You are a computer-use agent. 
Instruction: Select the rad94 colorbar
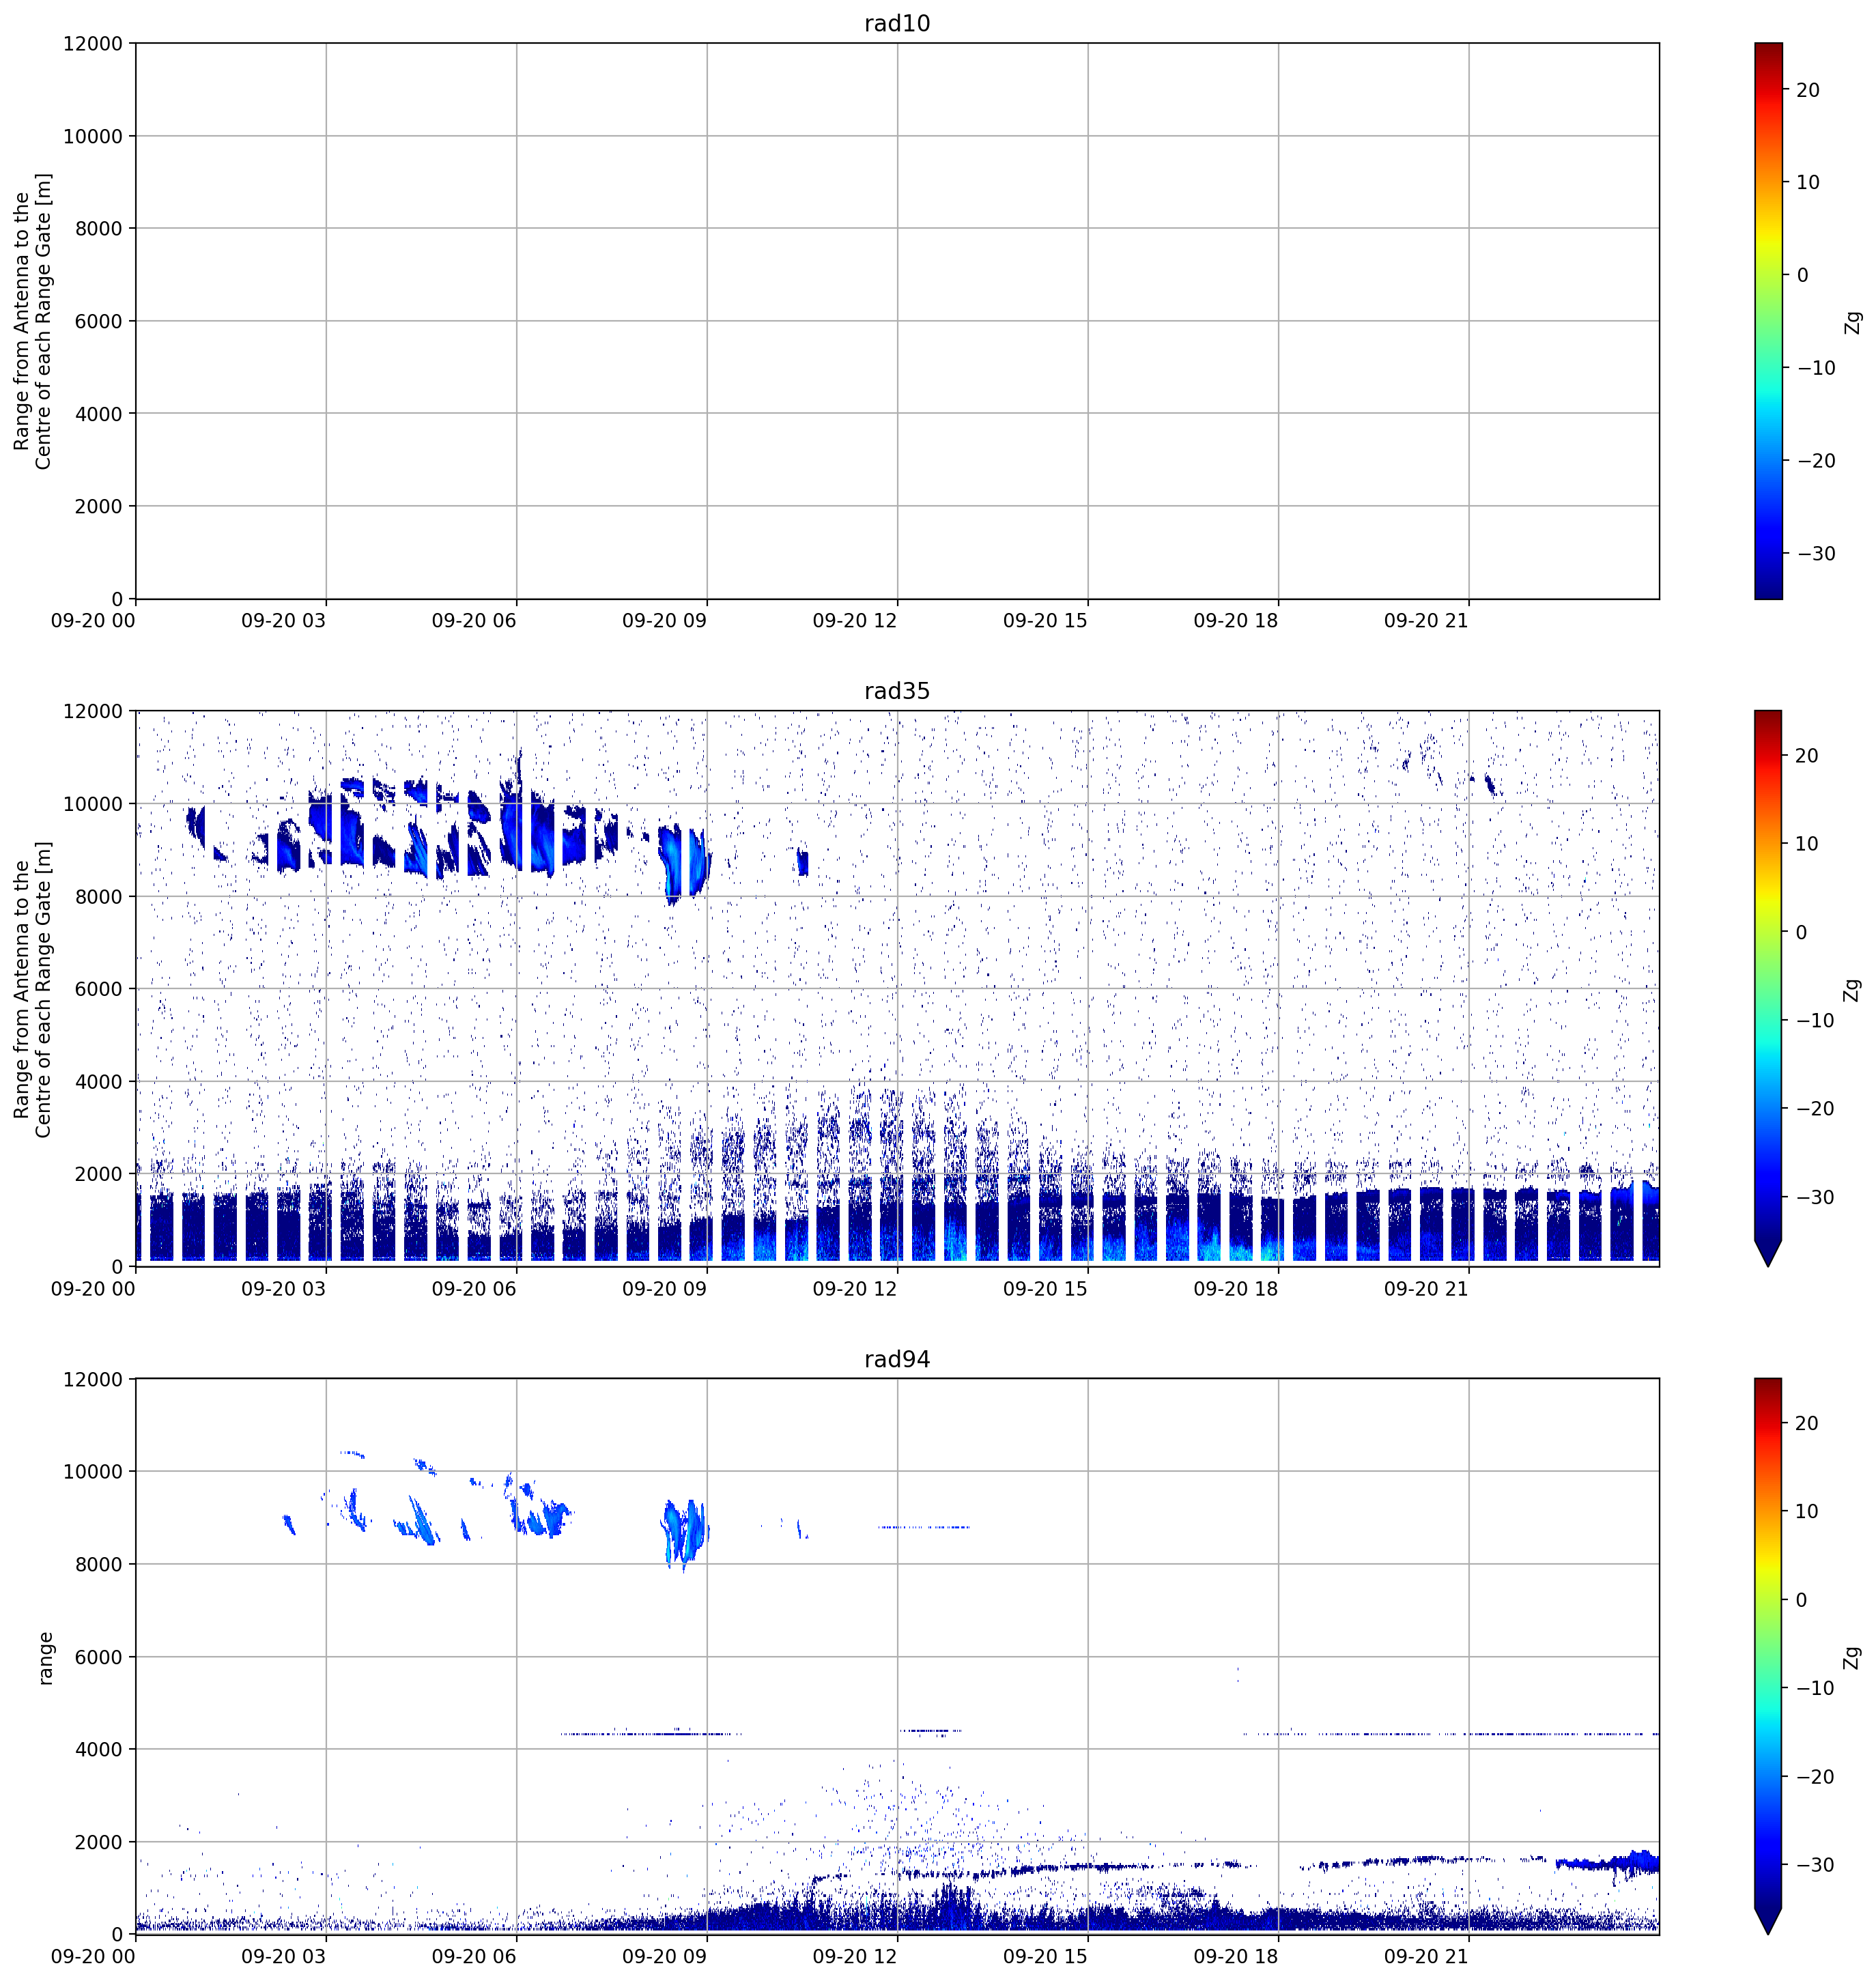coord(1768,1657)
